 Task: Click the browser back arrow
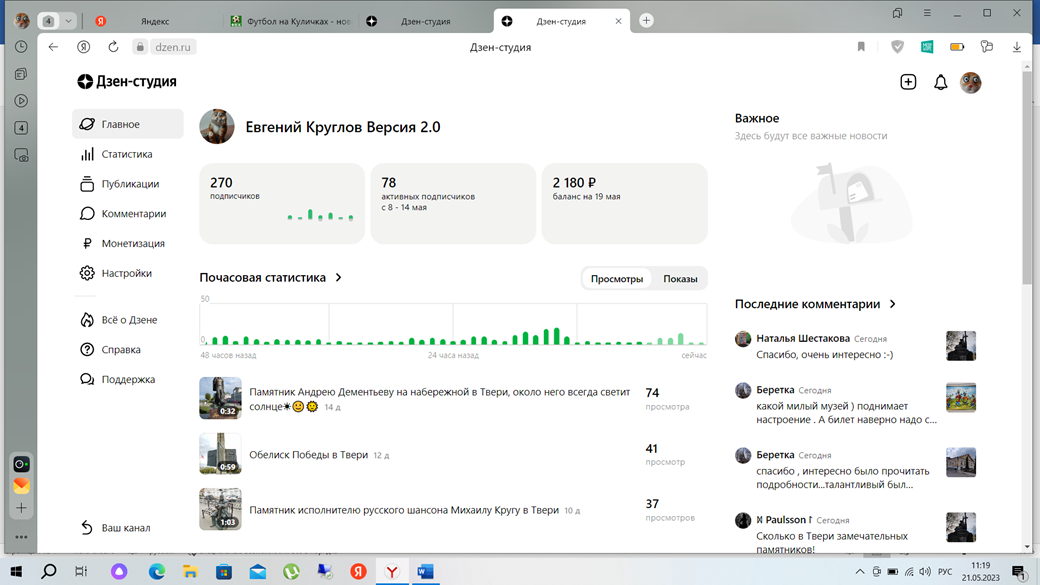[53, 47]
